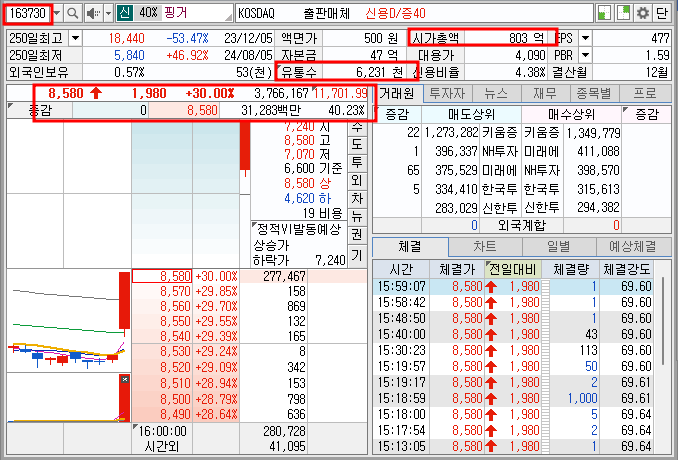Click the 250일최저 price 5,840
The image size is (678, 460).
(x=129, y=55)
